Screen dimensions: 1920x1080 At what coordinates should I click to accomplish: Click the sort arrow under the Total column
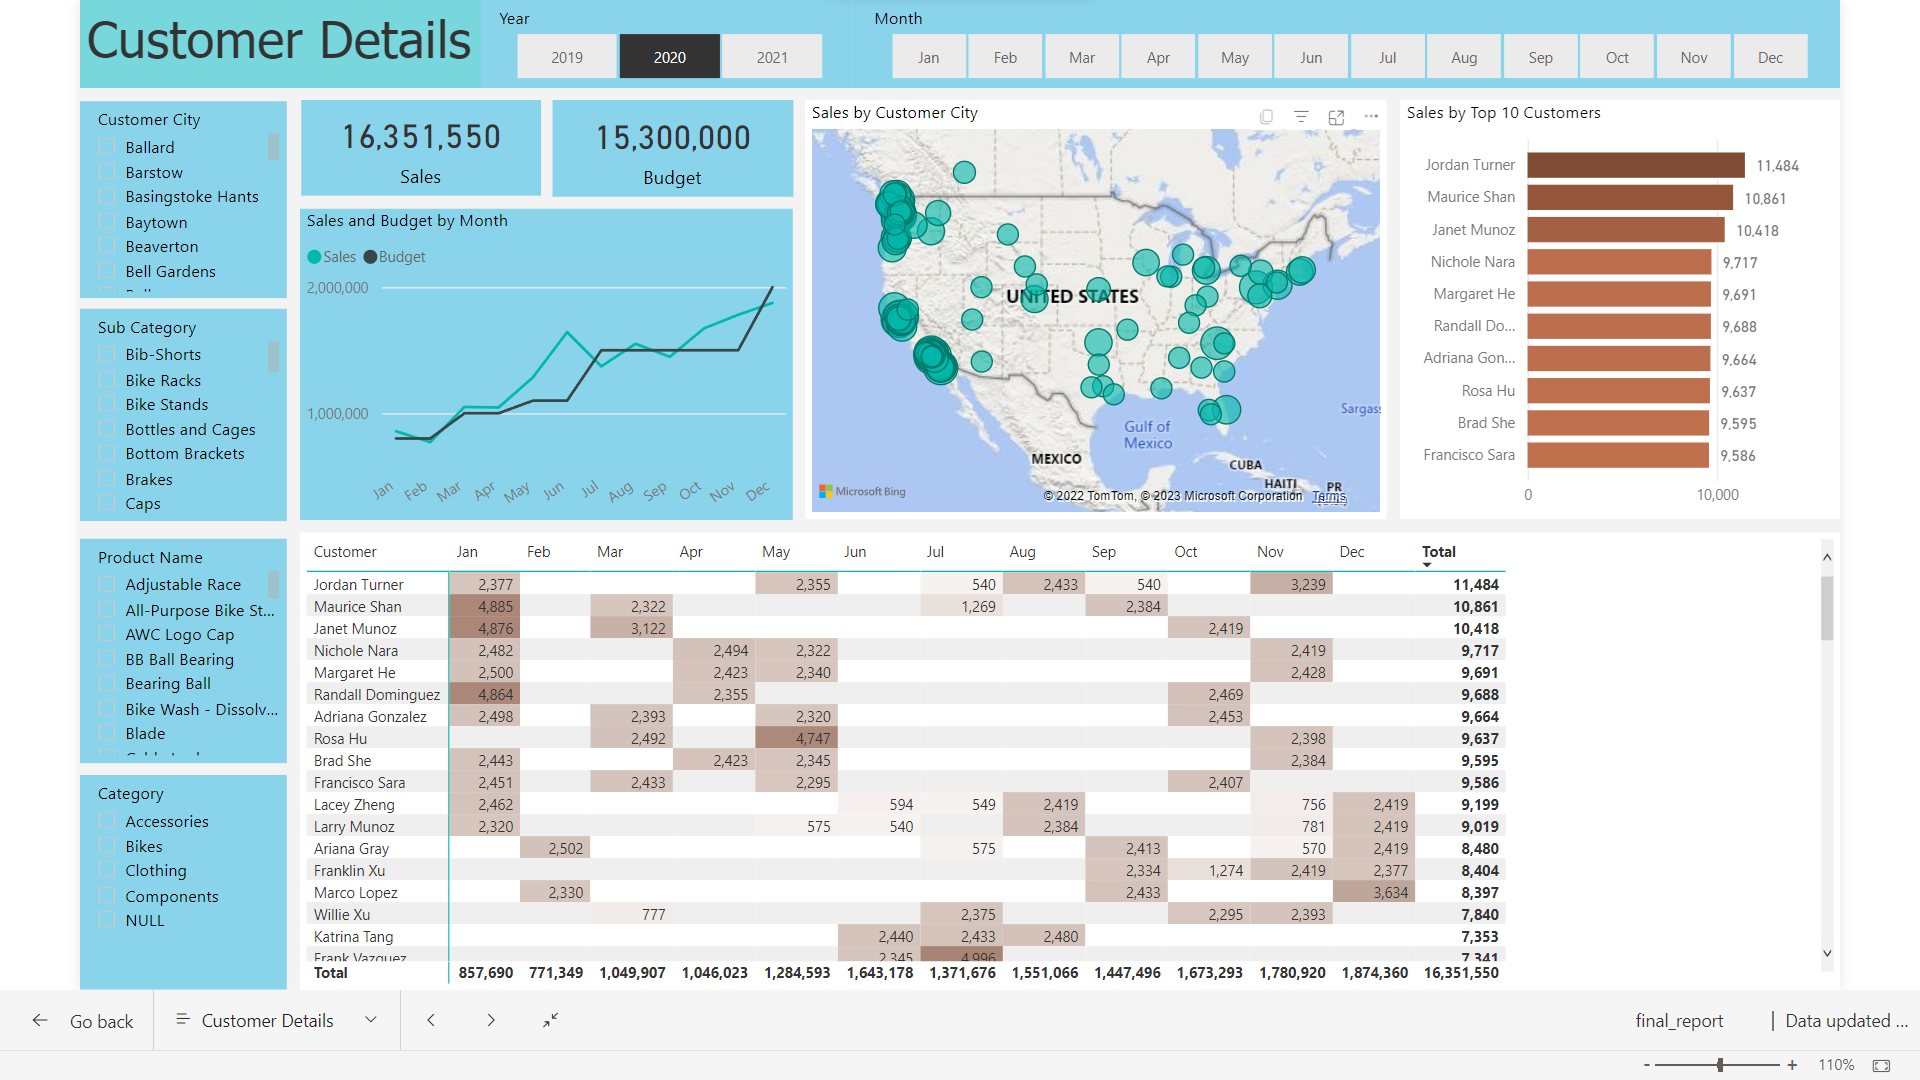click(x=1427, y=565)
